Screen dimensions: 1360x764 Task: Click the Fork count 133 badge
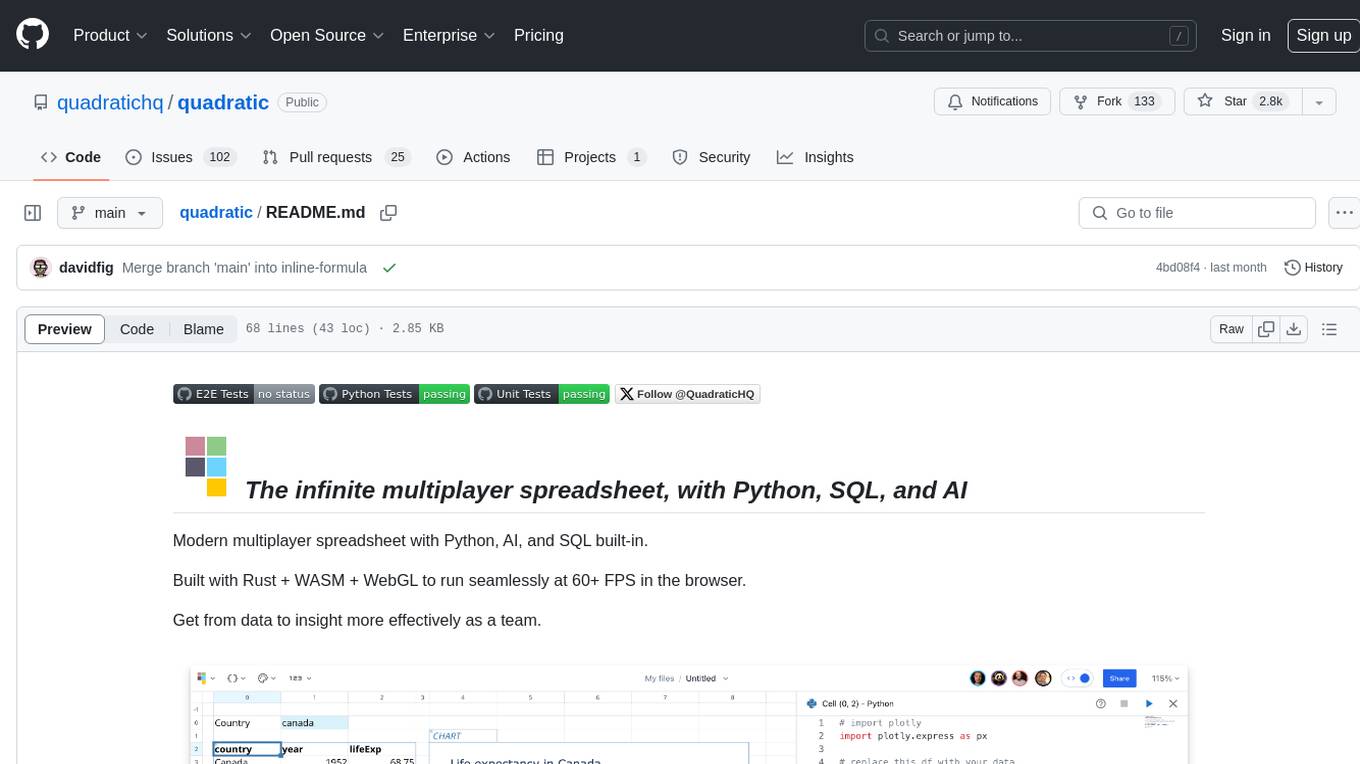1144,101
